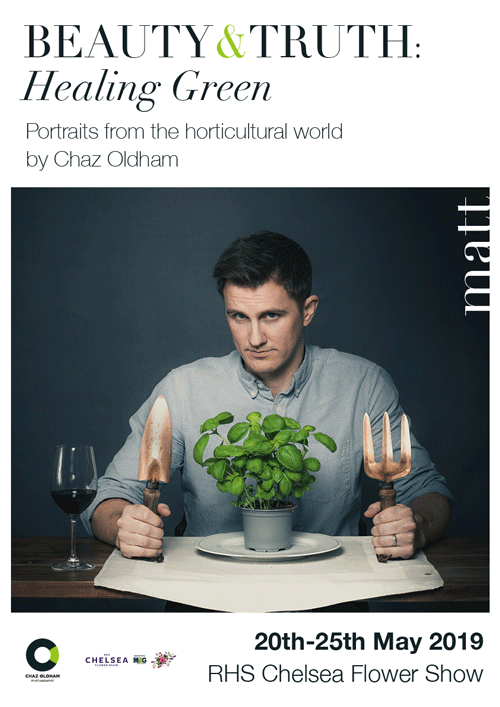Click the M&G sponsor logo
Screen dimensions: 500x707
140,660
